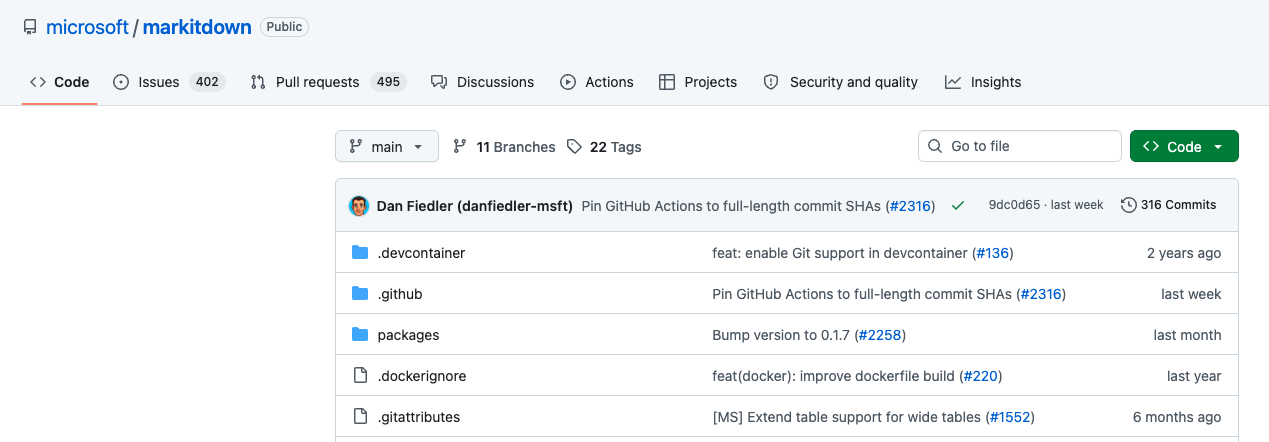The image size is (1269, 442).
Task: Open Dan Fiedler (danfiedler-msft) author link
Action: click(x=475, y=206)
